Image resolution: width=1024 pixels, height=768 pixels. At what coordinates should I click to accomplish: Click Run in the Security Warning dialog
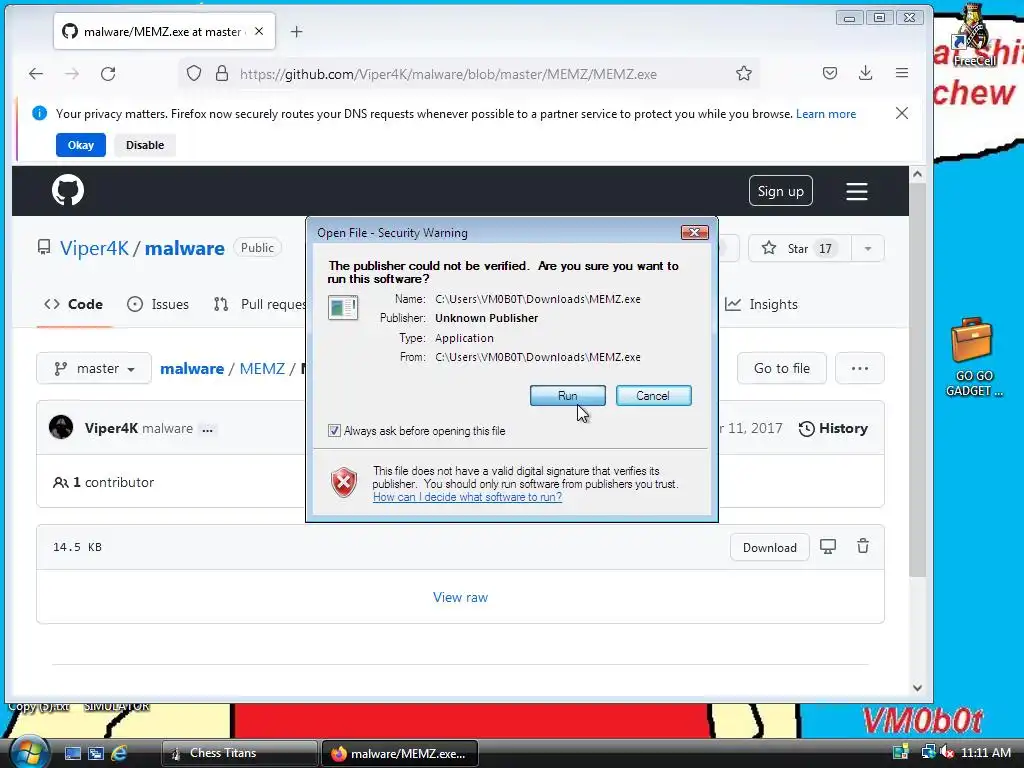[x=568, y=396]
